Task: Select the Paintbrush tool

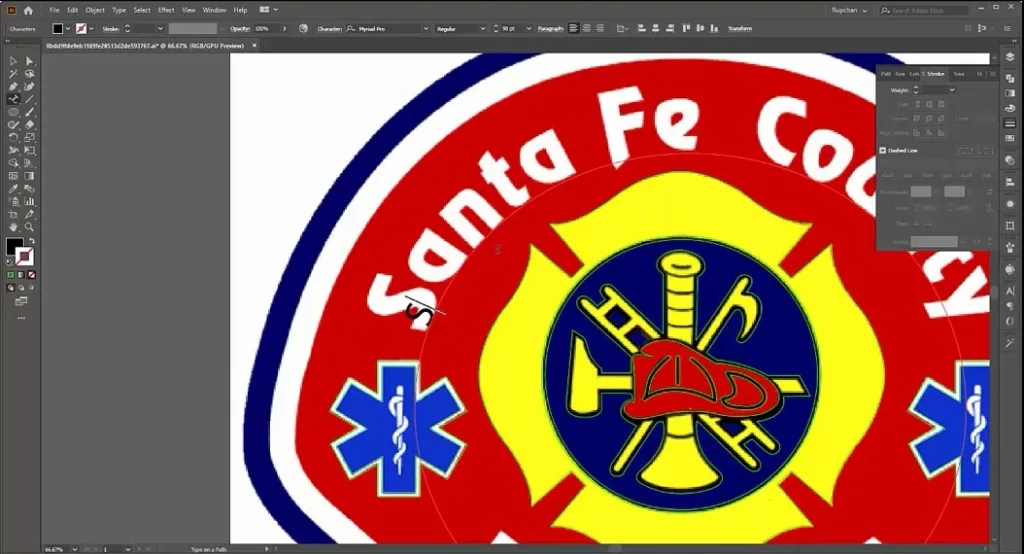Action: pos(29,112)
